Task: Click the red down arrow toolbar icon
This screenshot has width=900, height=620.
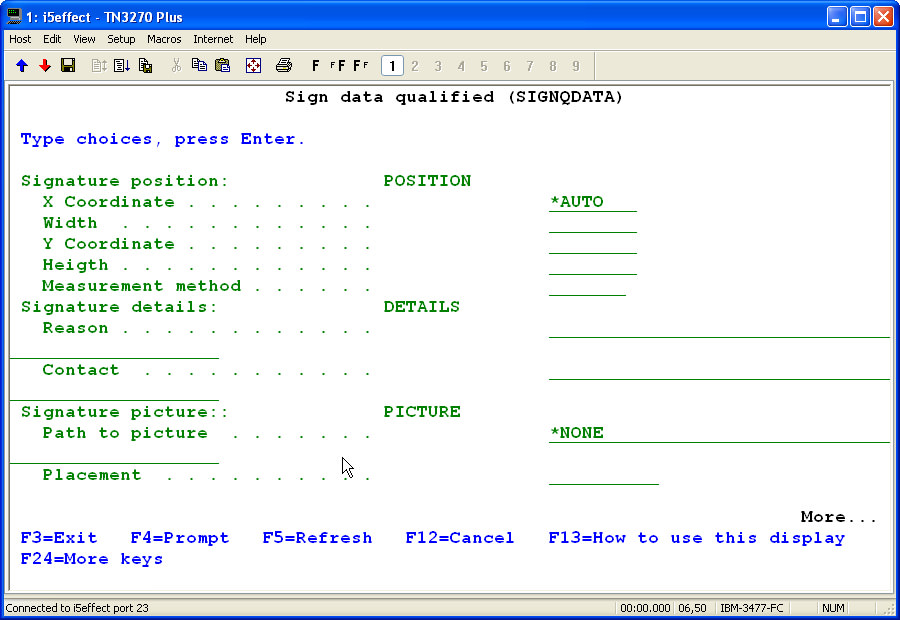Action: [x=45, y=66]
